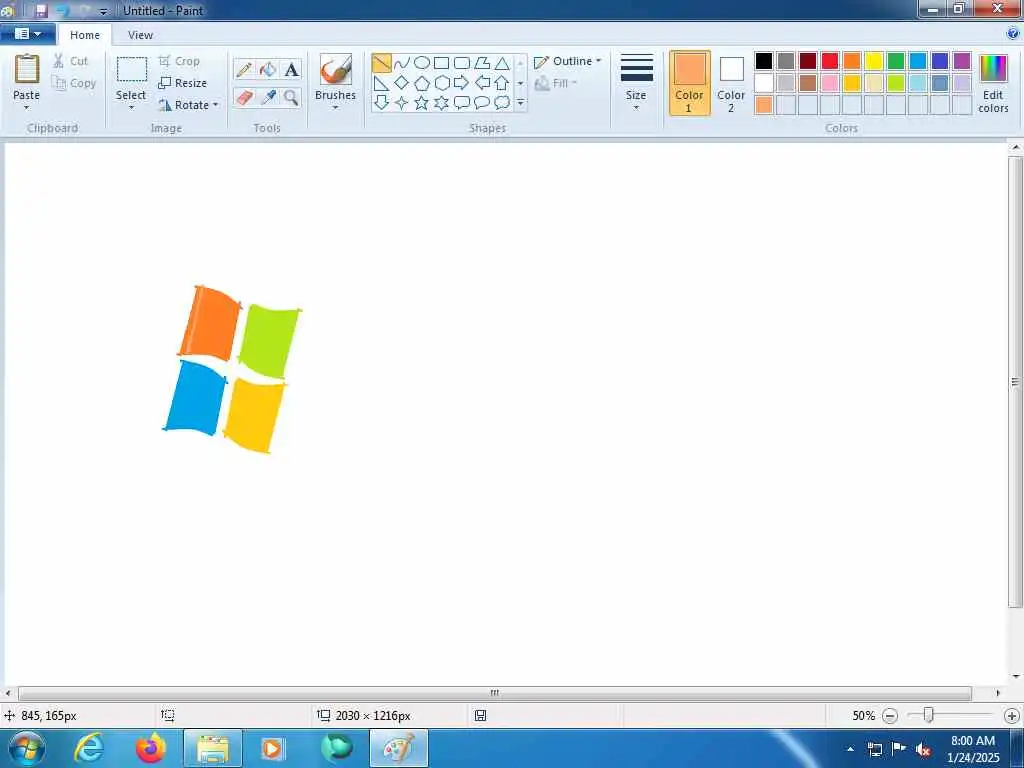The height and width of the screenshot is (768, 1024).
Task: Expand the Brushes dropdown arrow
Action: coord(336,108)
